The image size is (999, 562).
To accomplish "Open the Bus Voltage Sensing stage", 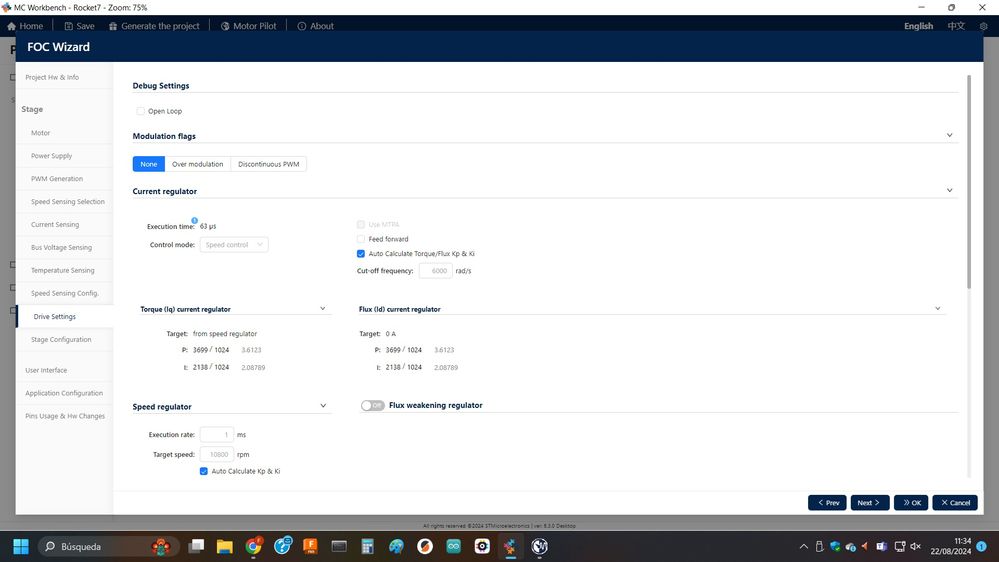I will [61, 248].
